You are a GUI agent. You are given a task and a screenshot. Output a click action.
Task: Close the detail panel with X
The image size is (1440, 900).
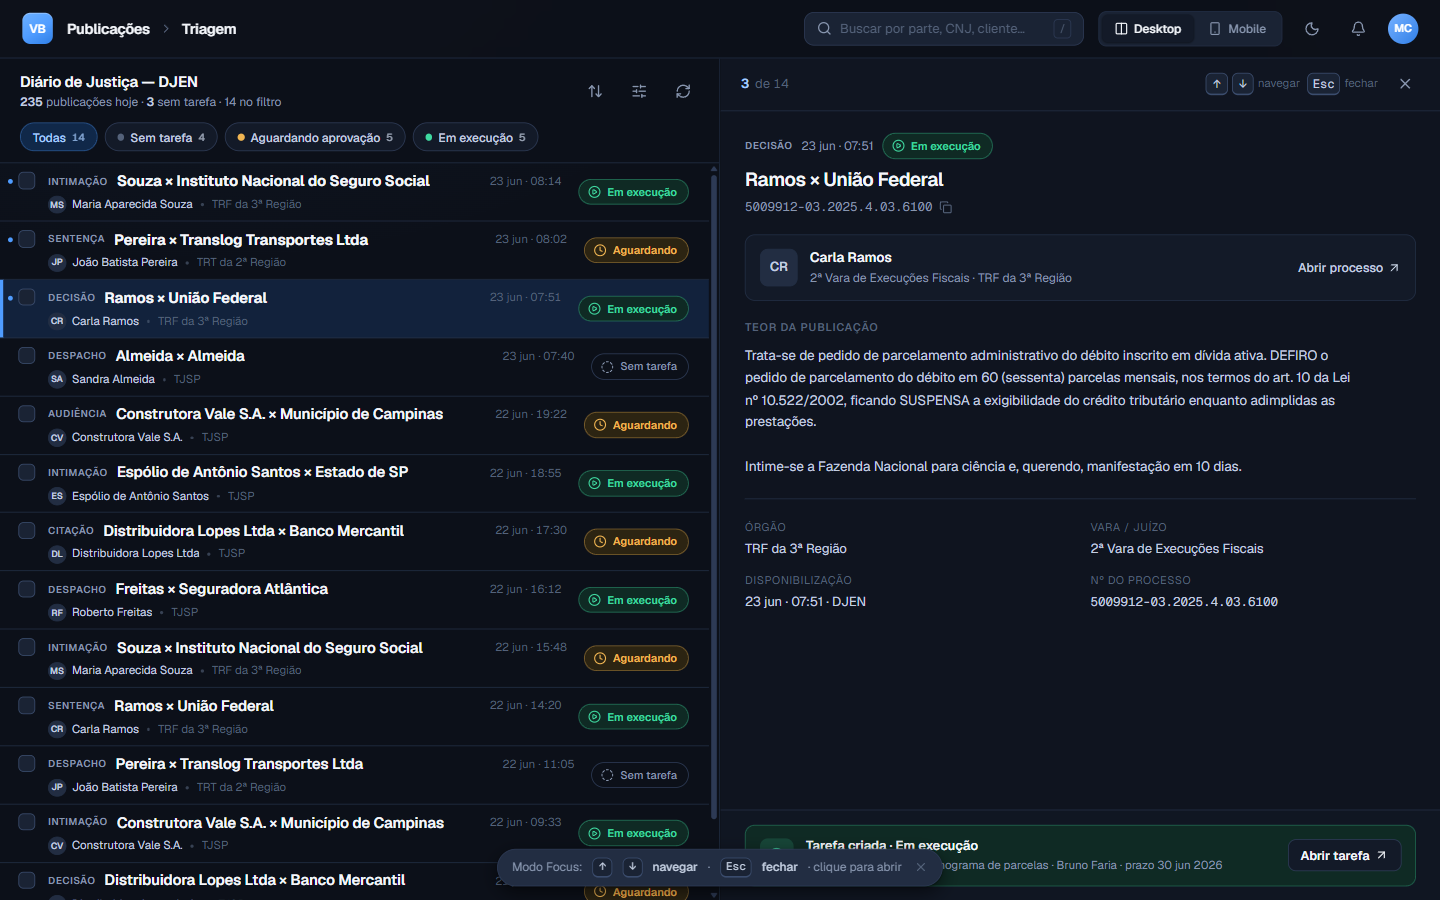[x=1405, y=84]
